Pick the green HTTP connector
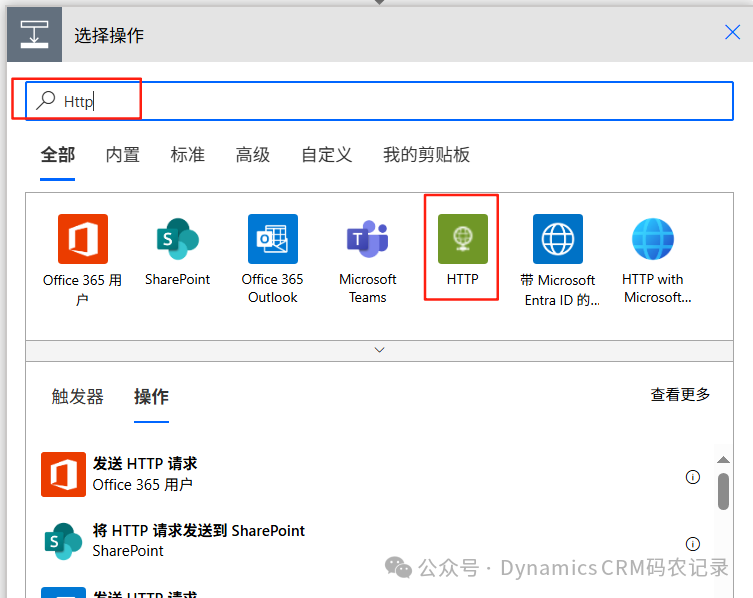This screenshot has height=598, width=753. tap(462, 239)
